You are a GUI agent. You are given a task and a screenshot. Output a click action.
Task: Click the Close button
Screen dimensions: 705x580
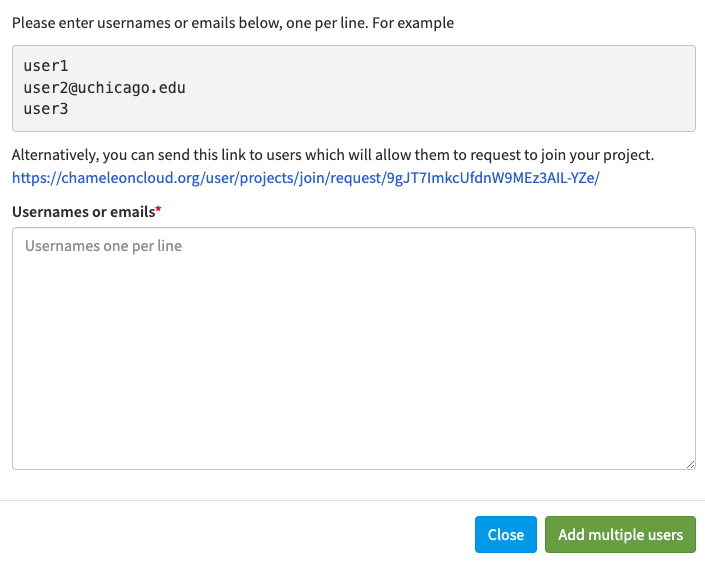505,534
